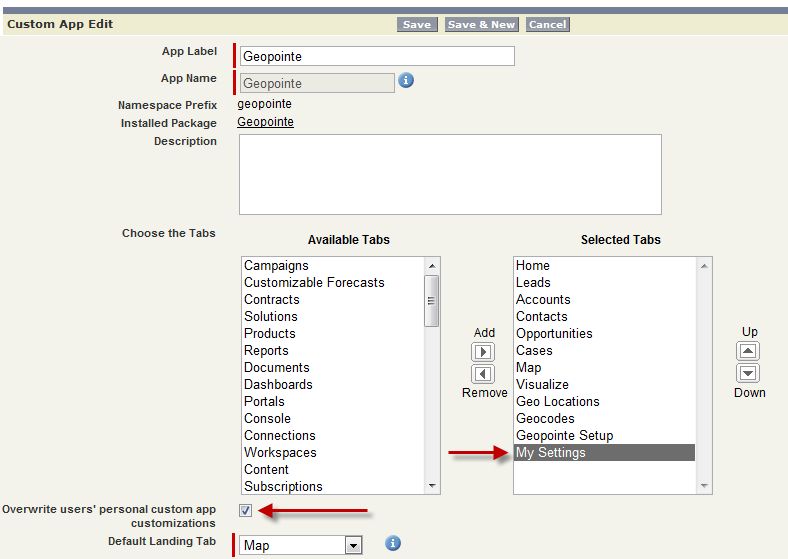788x559 pixels.
Task: Select Campaigns in Available Tabs
Action: [x=334, y=265]
